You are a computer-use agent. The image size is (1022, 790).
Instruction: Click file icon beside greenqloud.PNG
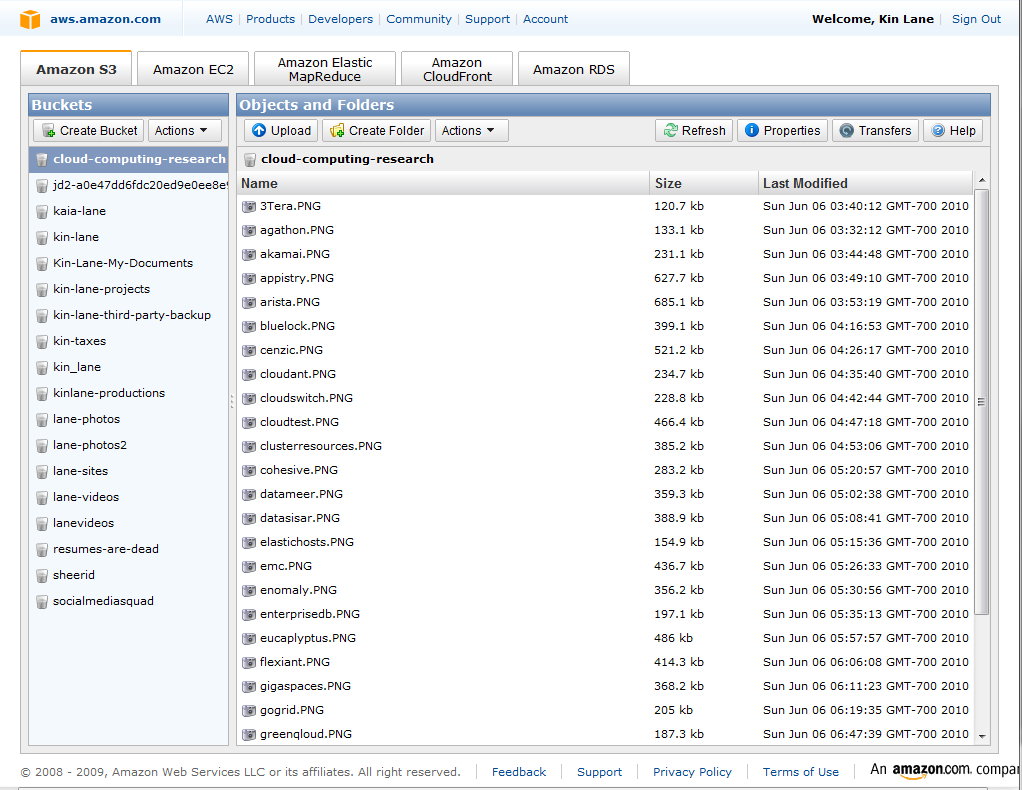pyautogui.click(x=248, y=735)
